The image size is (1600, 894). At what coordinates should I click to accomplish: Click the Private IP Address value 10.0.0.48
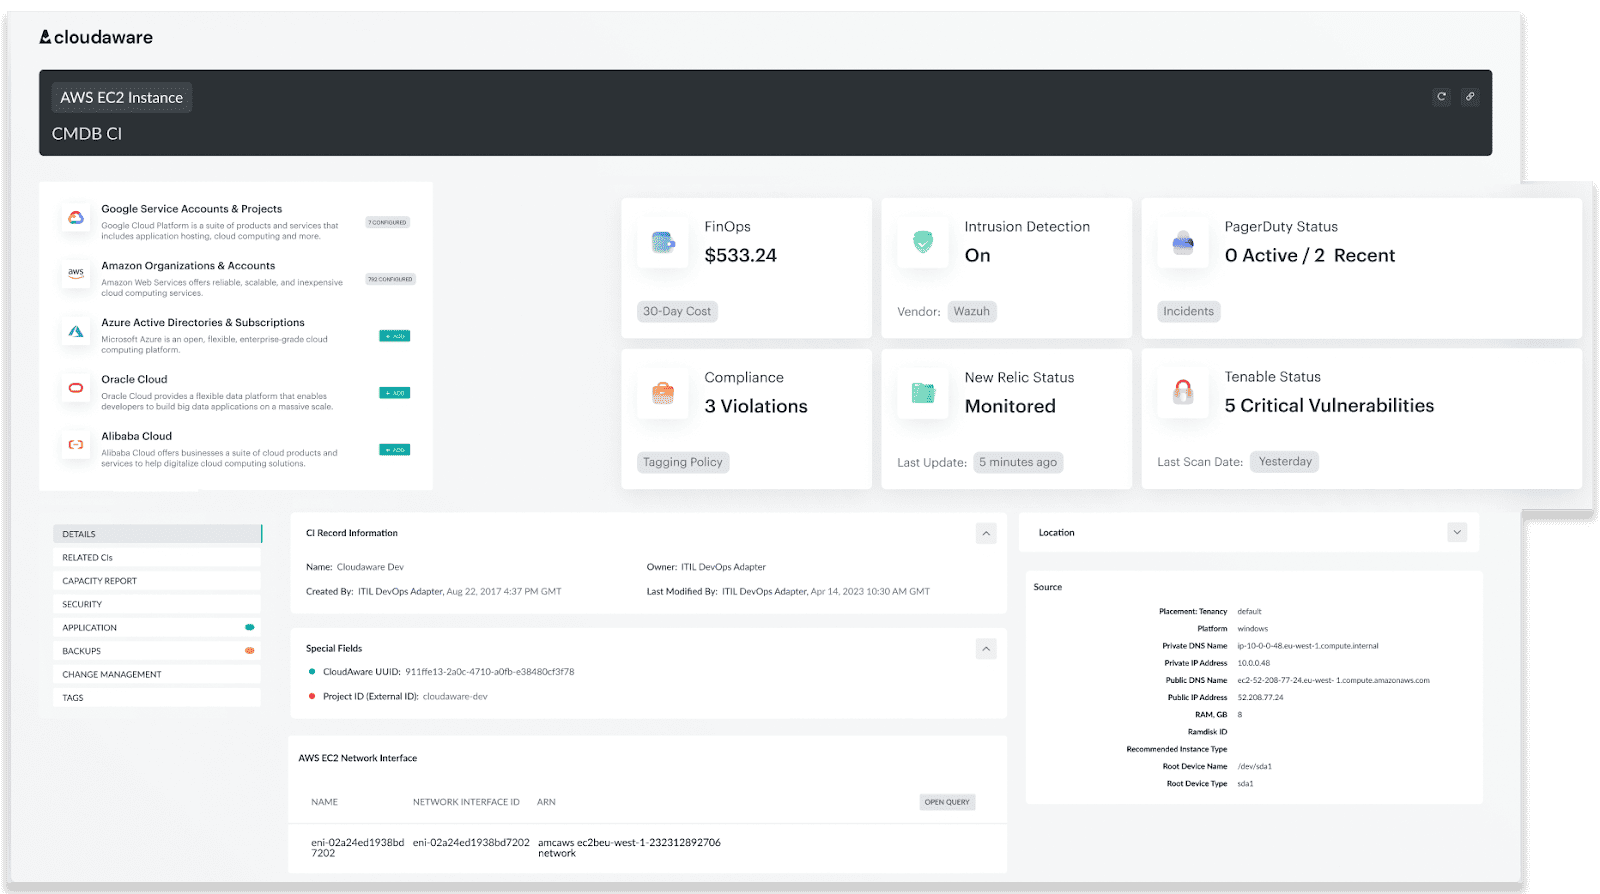[x=1254, y=663]
